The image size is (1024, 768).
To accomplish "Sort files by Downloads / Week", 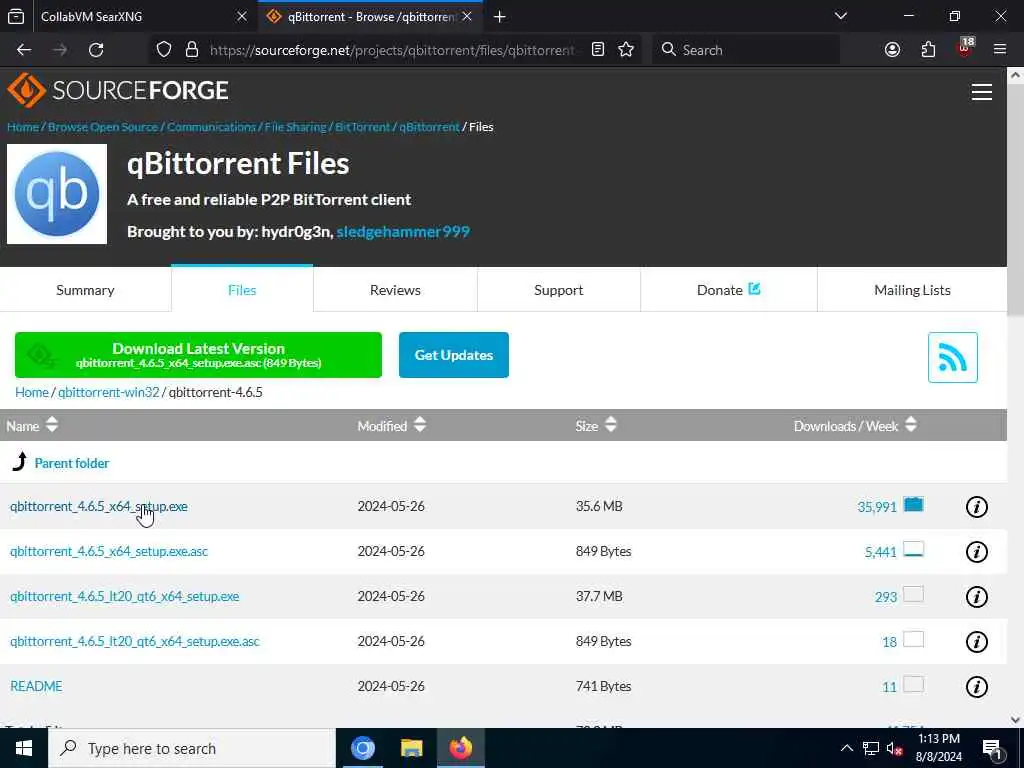I will [x=855, y=426].
